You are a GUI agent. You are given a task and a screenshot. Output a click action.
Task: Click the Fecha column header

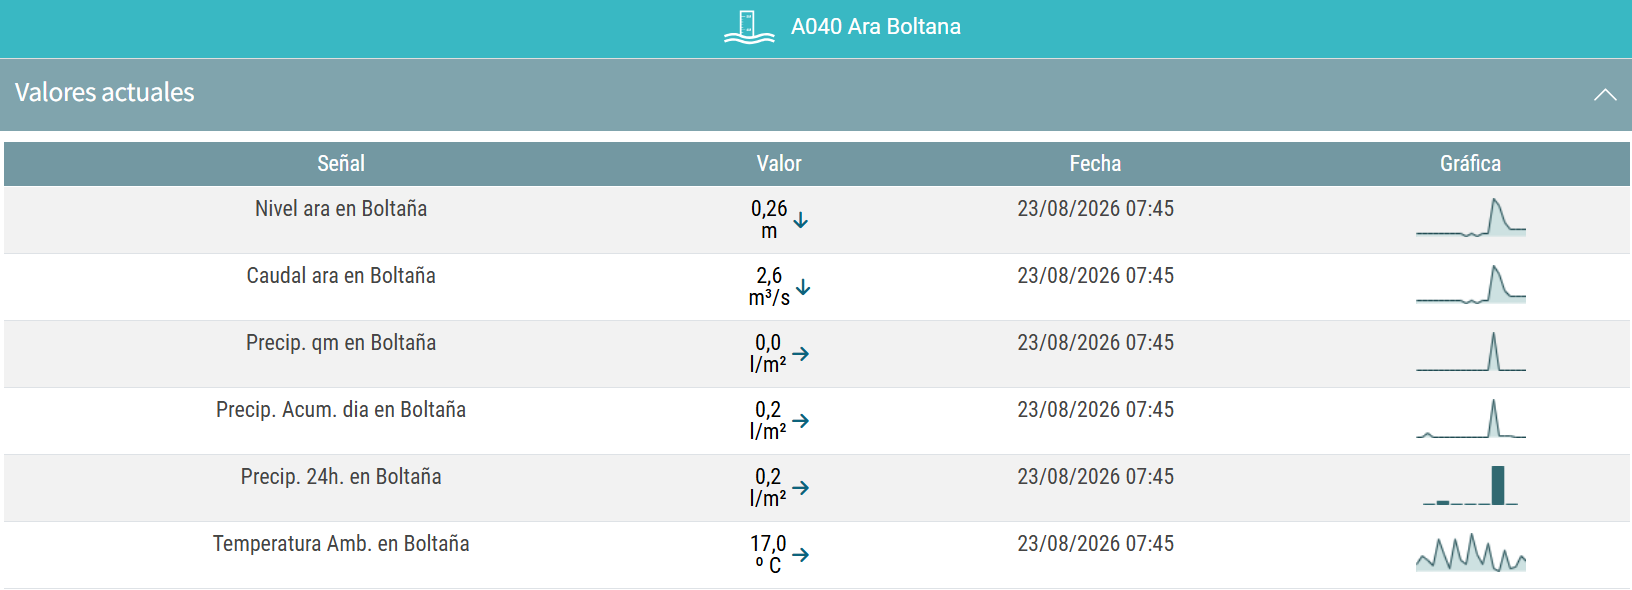pyautogui.click(x=1095, y=164)
